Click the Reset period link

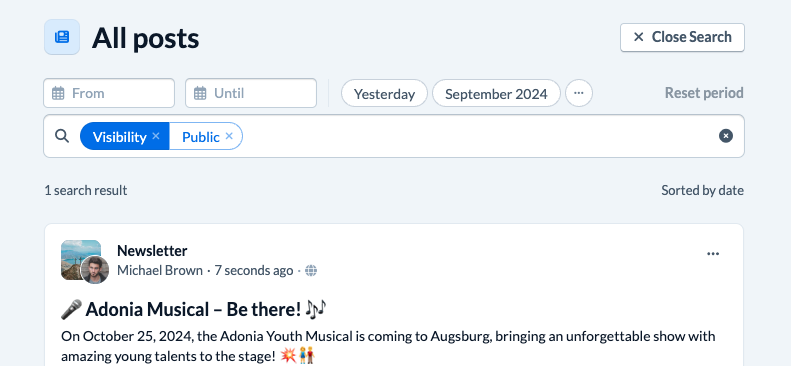(704, 93)
